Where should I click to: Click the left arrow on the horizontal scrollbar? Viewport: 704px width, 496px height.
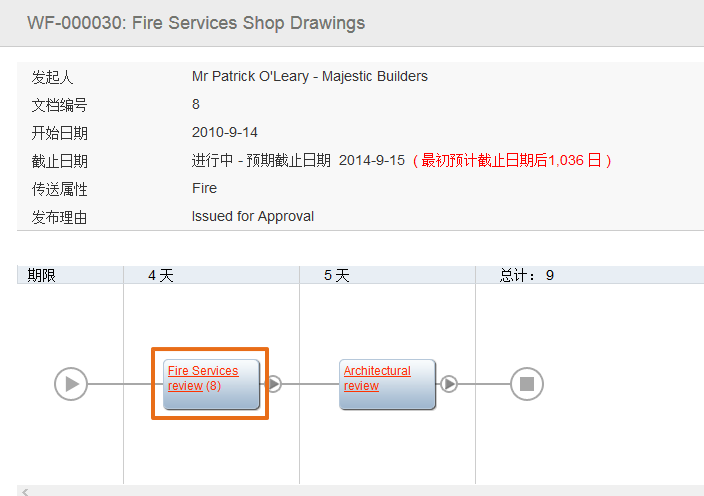click(x=25, y=492)
